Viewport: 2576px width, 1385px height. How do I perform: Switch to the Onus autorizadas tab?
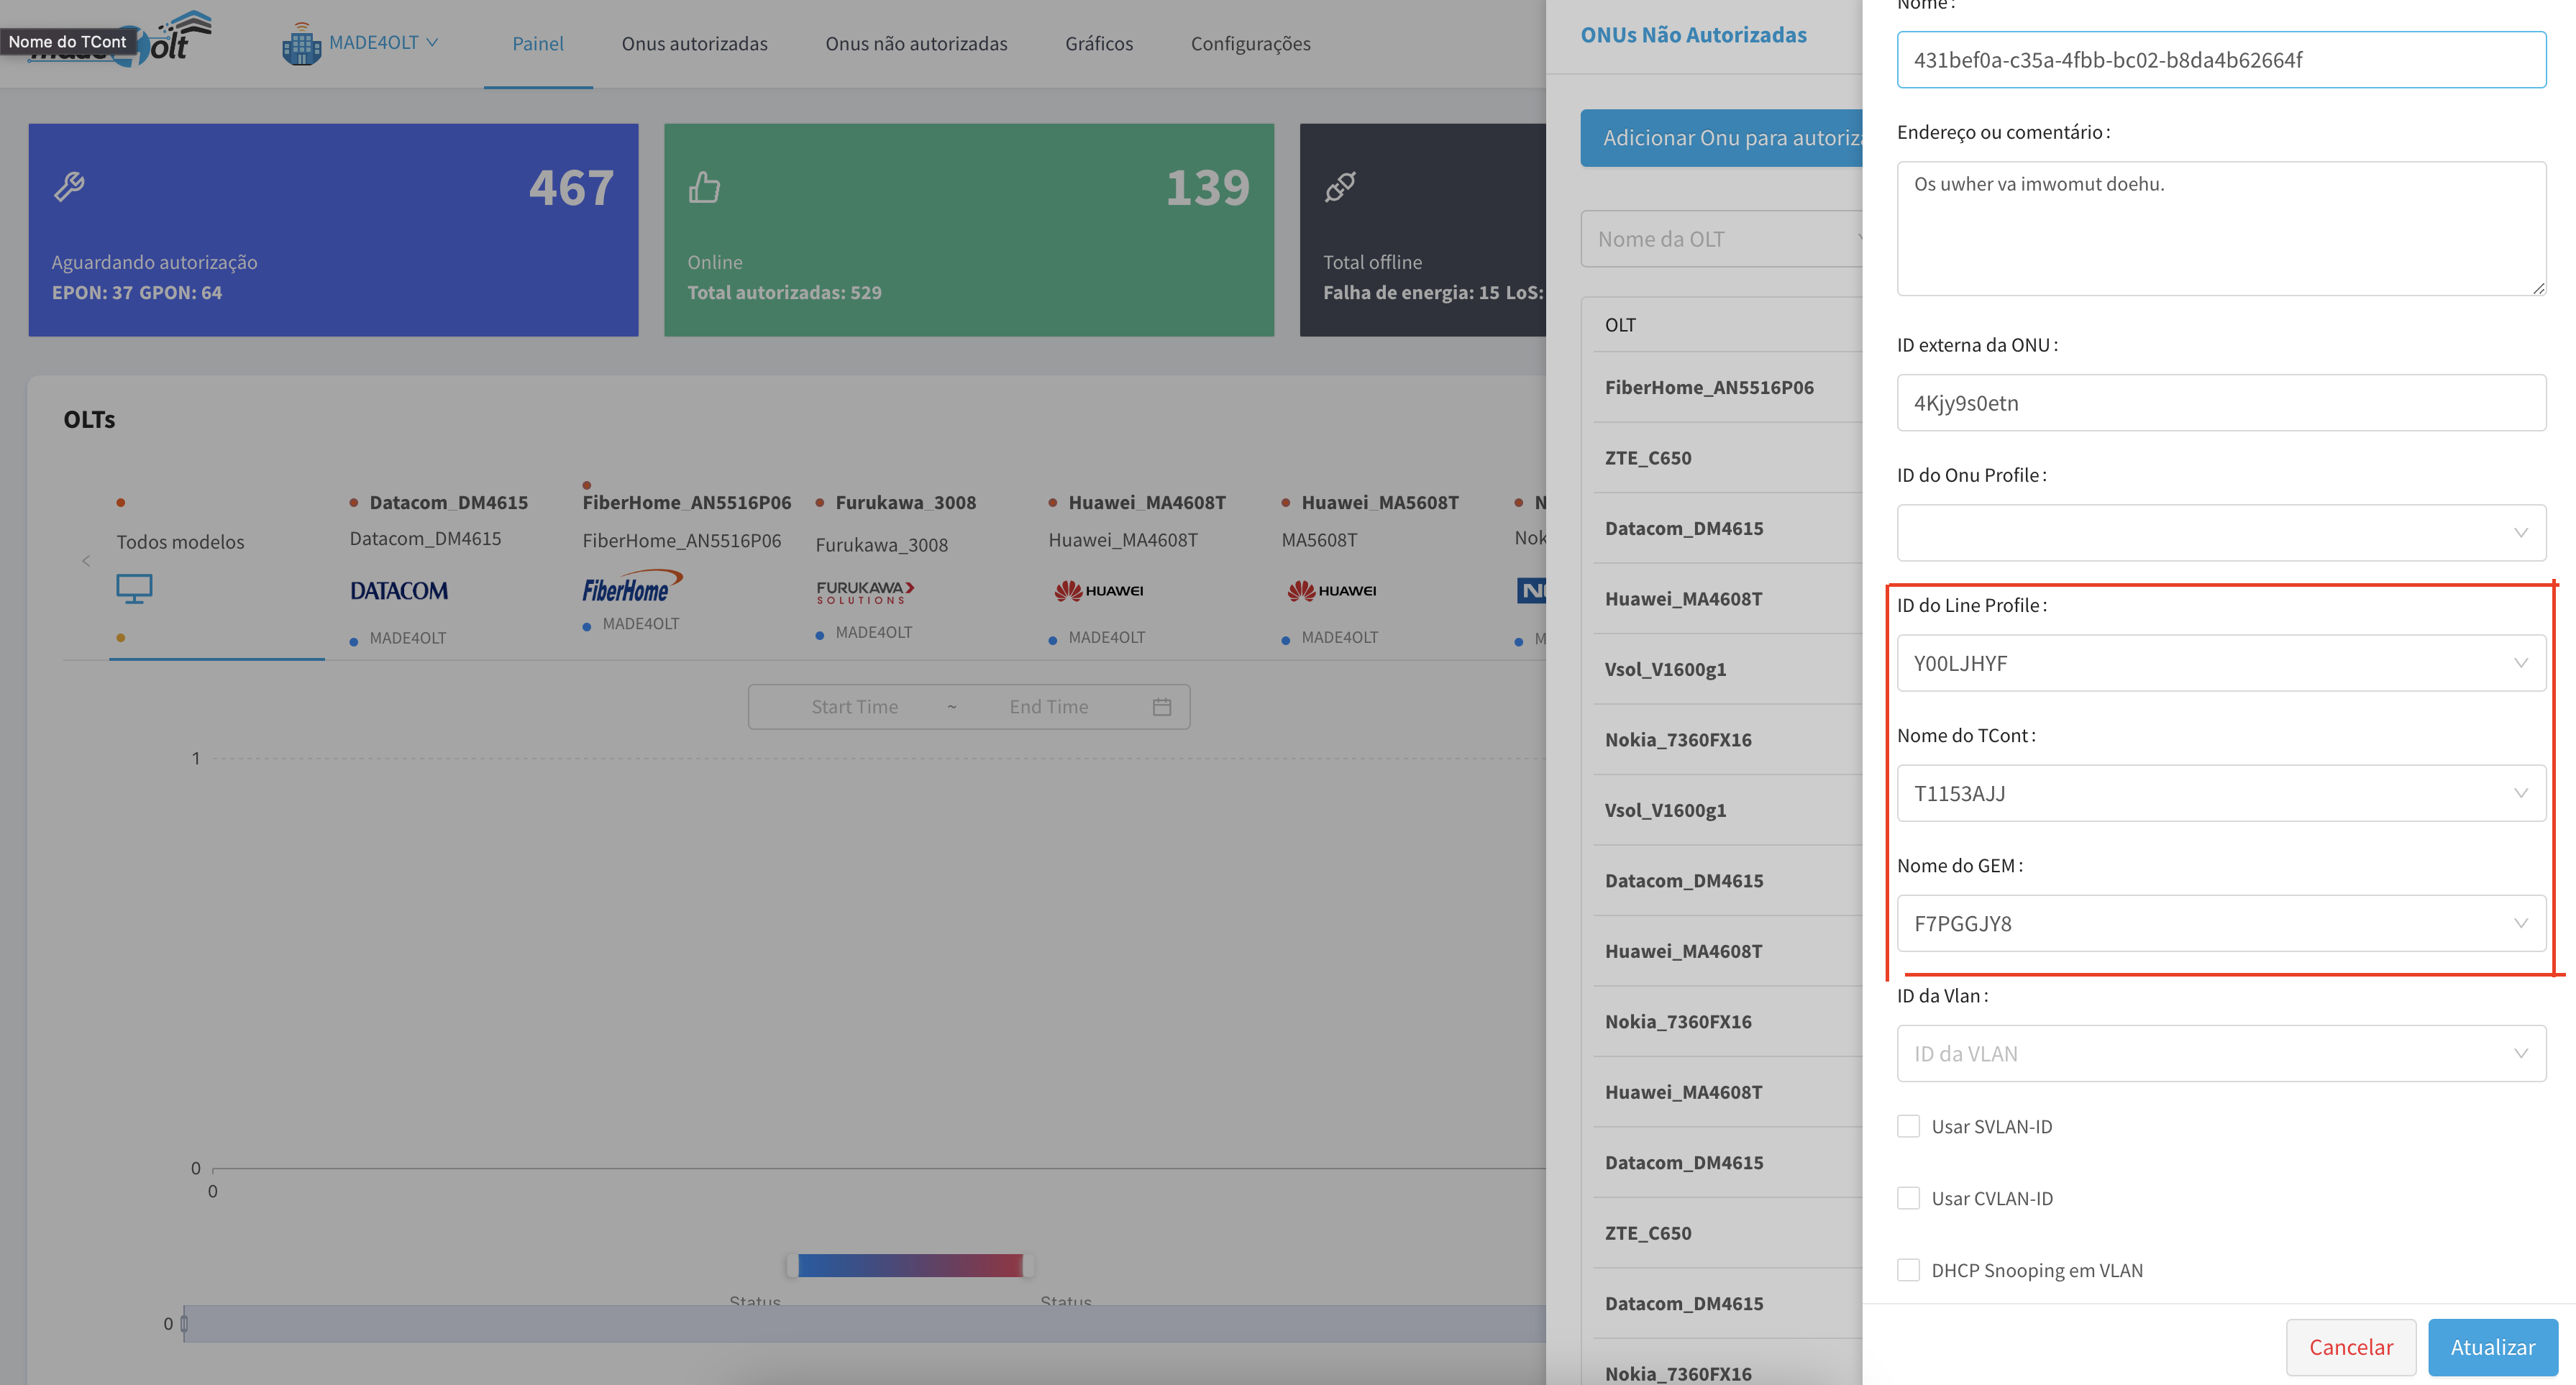(694, 44)
